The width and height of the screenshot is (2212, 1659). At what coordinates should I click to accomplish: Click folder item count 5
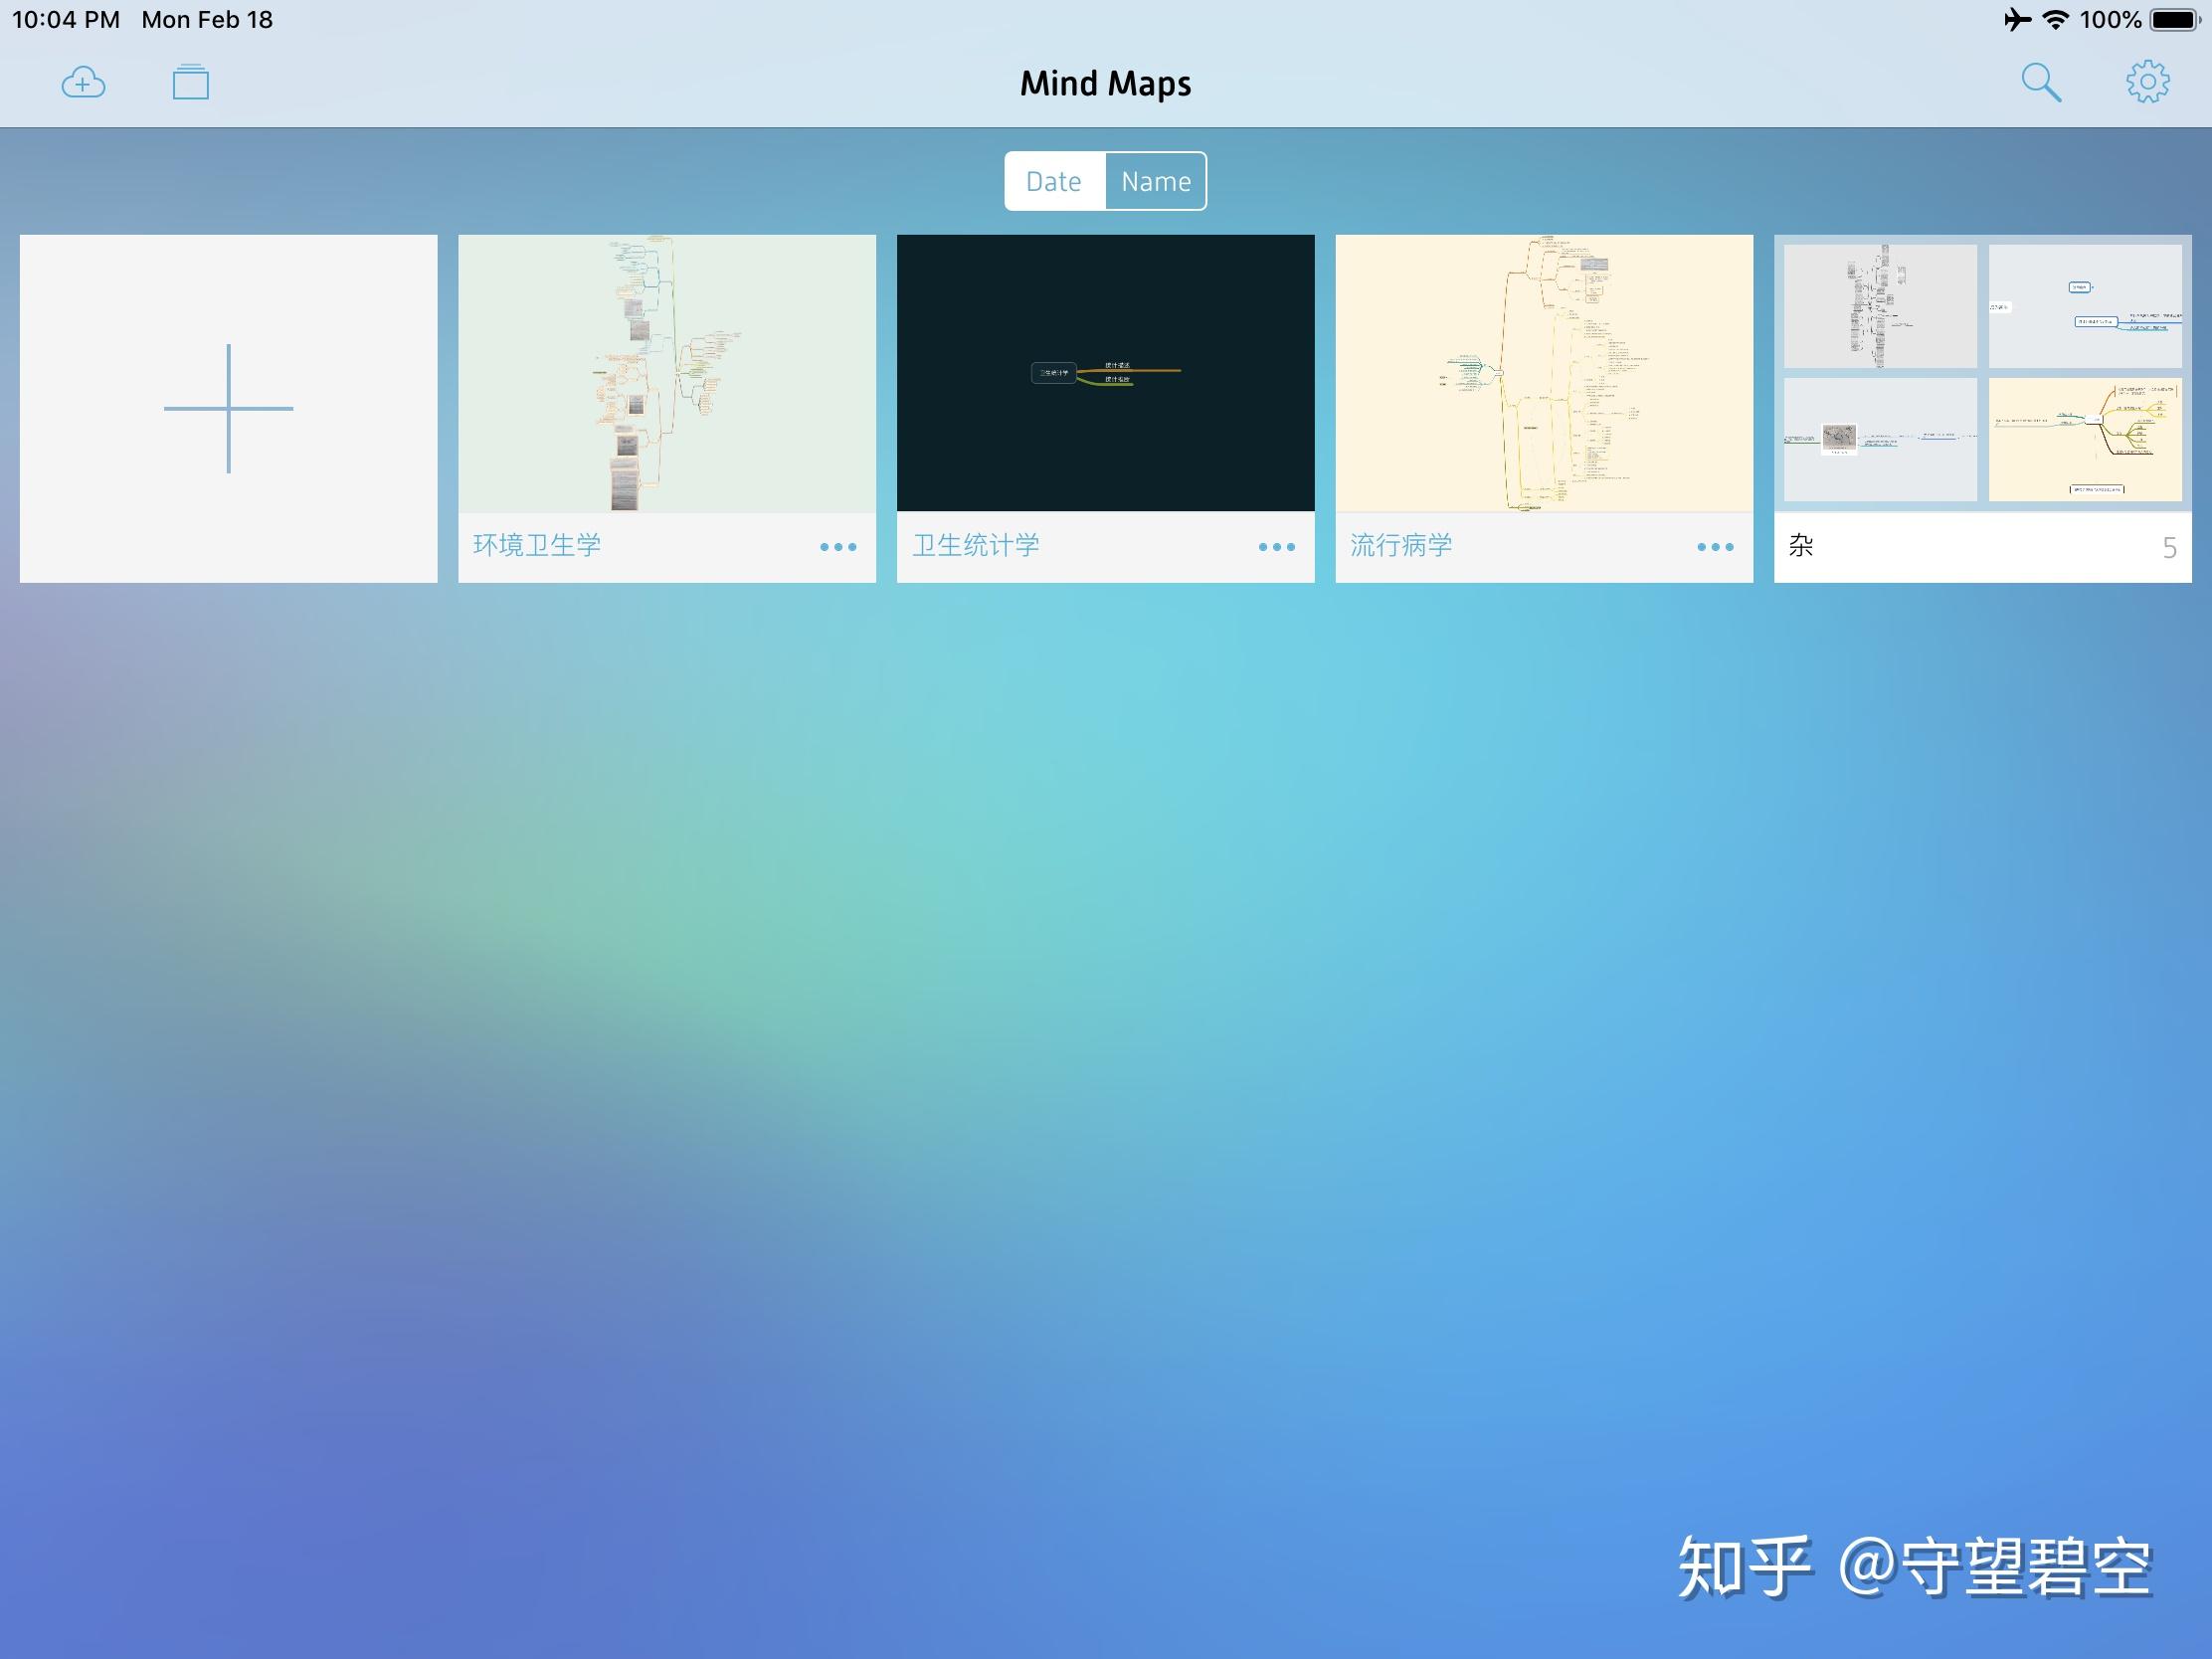pyautogui.click(x=2169, y=548)
